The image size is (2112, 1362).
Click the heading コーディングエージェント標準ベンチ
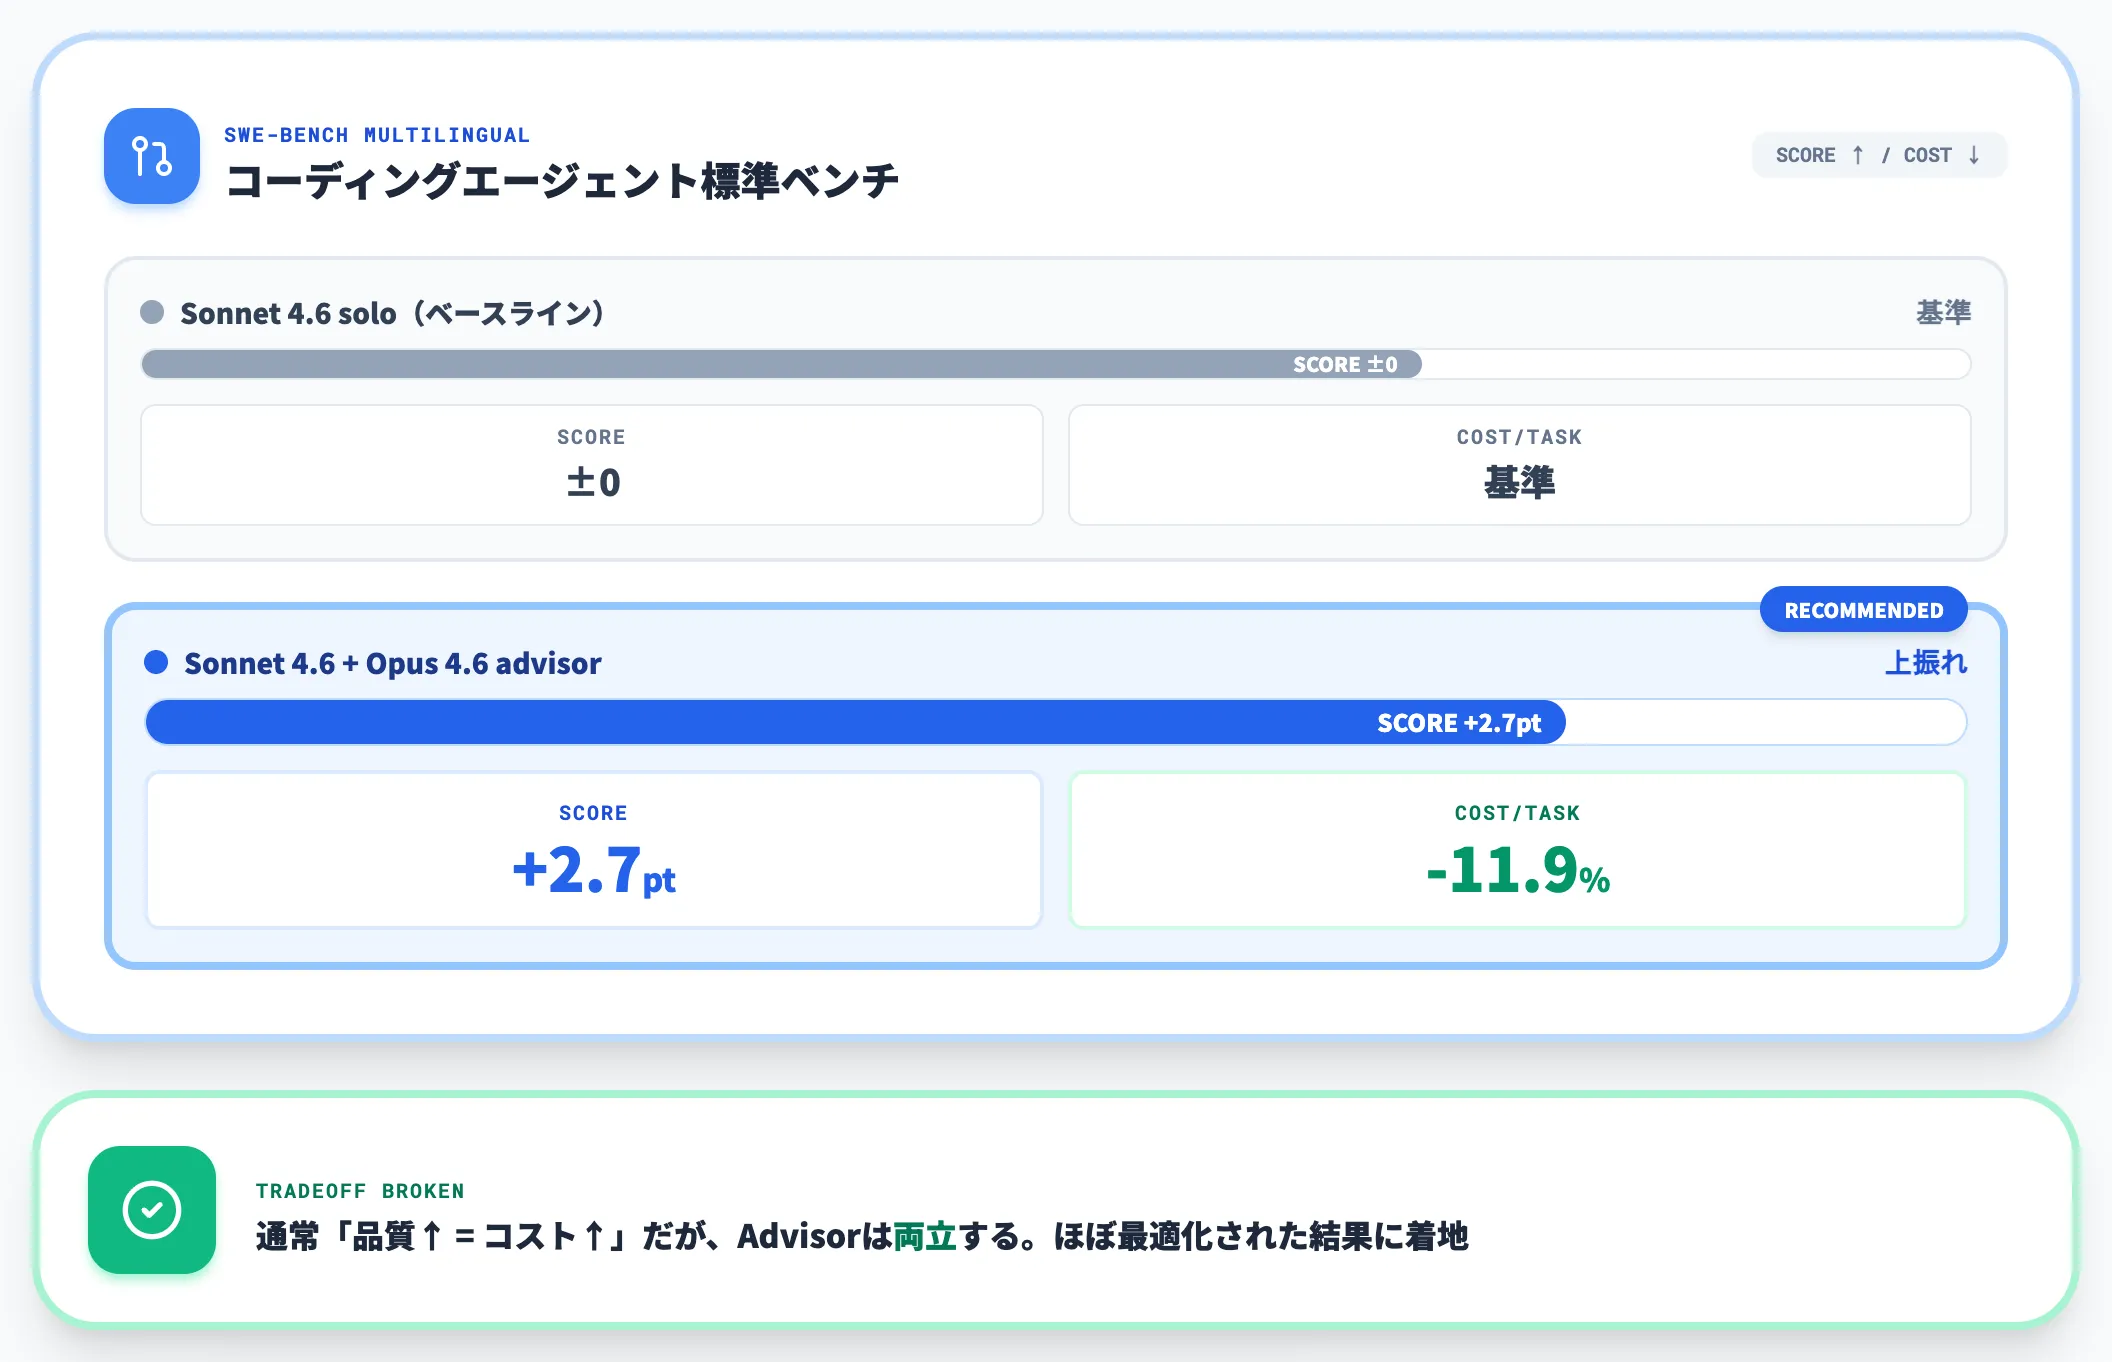pos(562,181)
